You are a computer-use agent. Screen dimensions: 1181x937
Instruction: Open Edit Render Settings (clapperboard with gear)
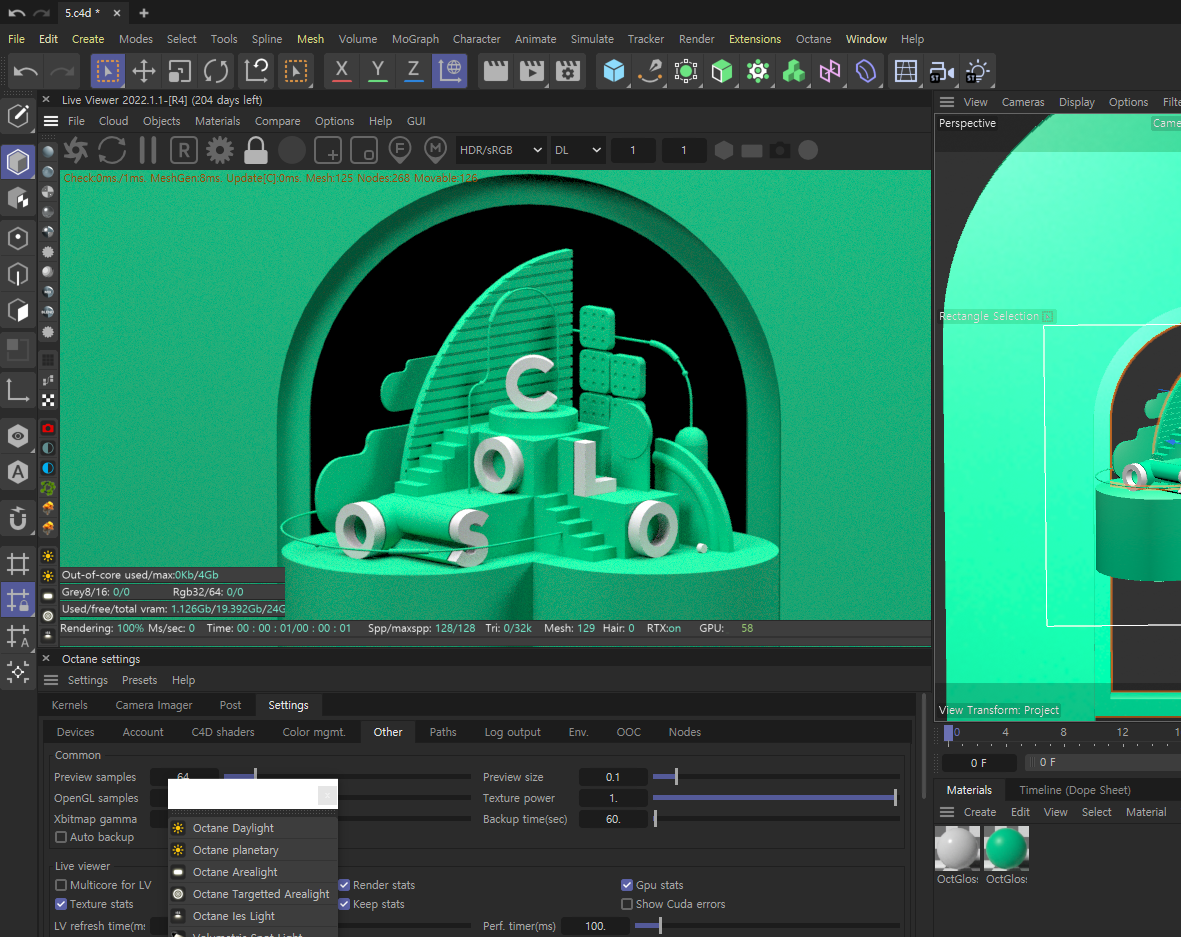click(x=568, y=72)
